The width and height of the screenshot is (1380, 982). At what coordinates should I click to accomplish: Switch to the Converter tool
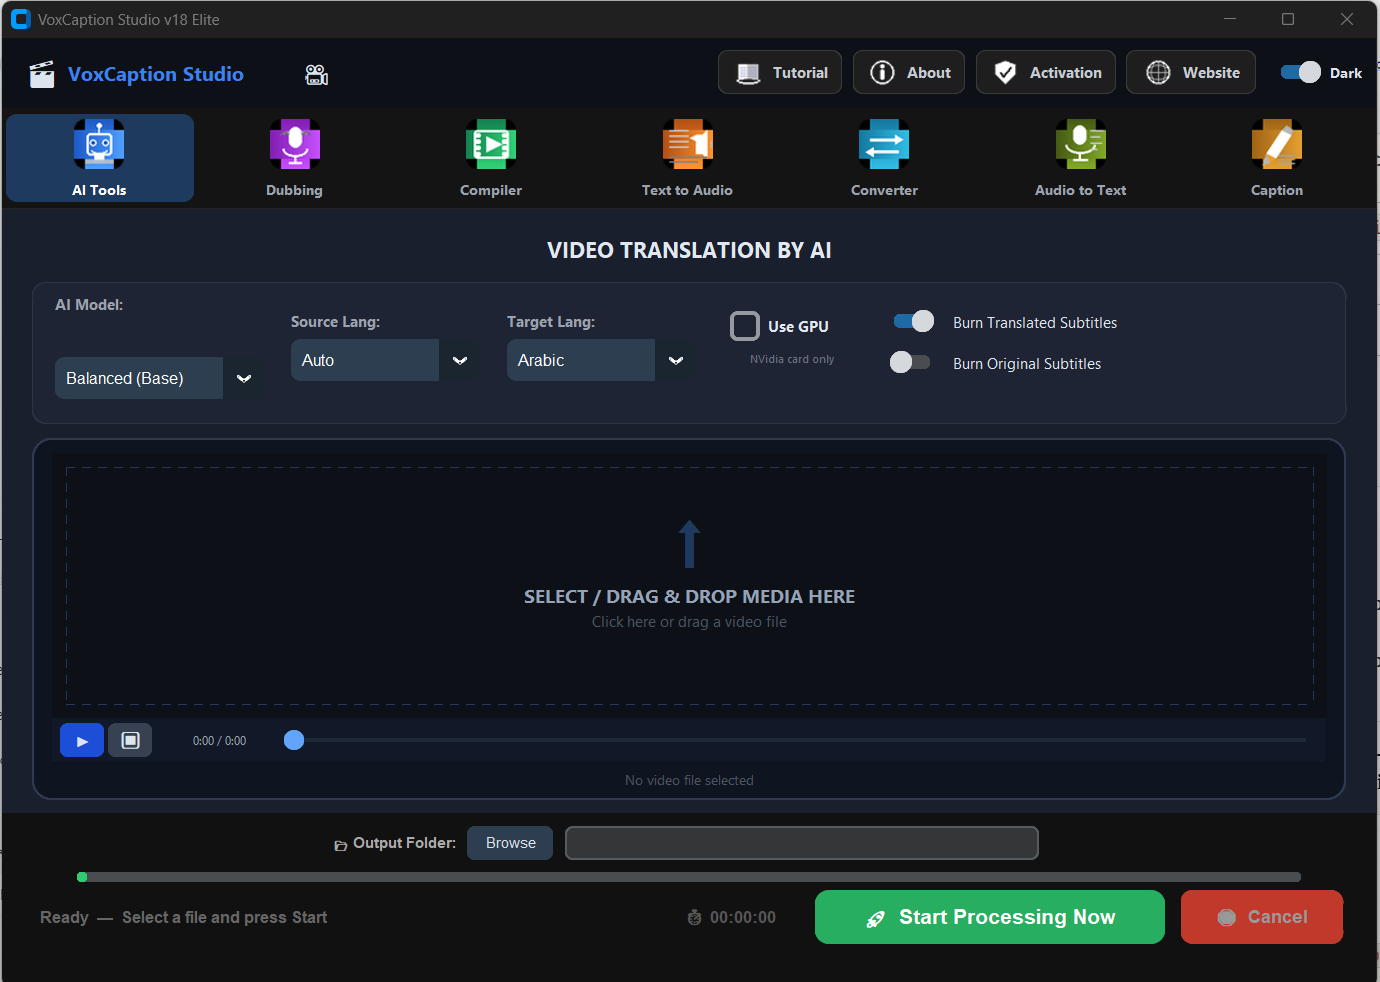coord(884,157)
